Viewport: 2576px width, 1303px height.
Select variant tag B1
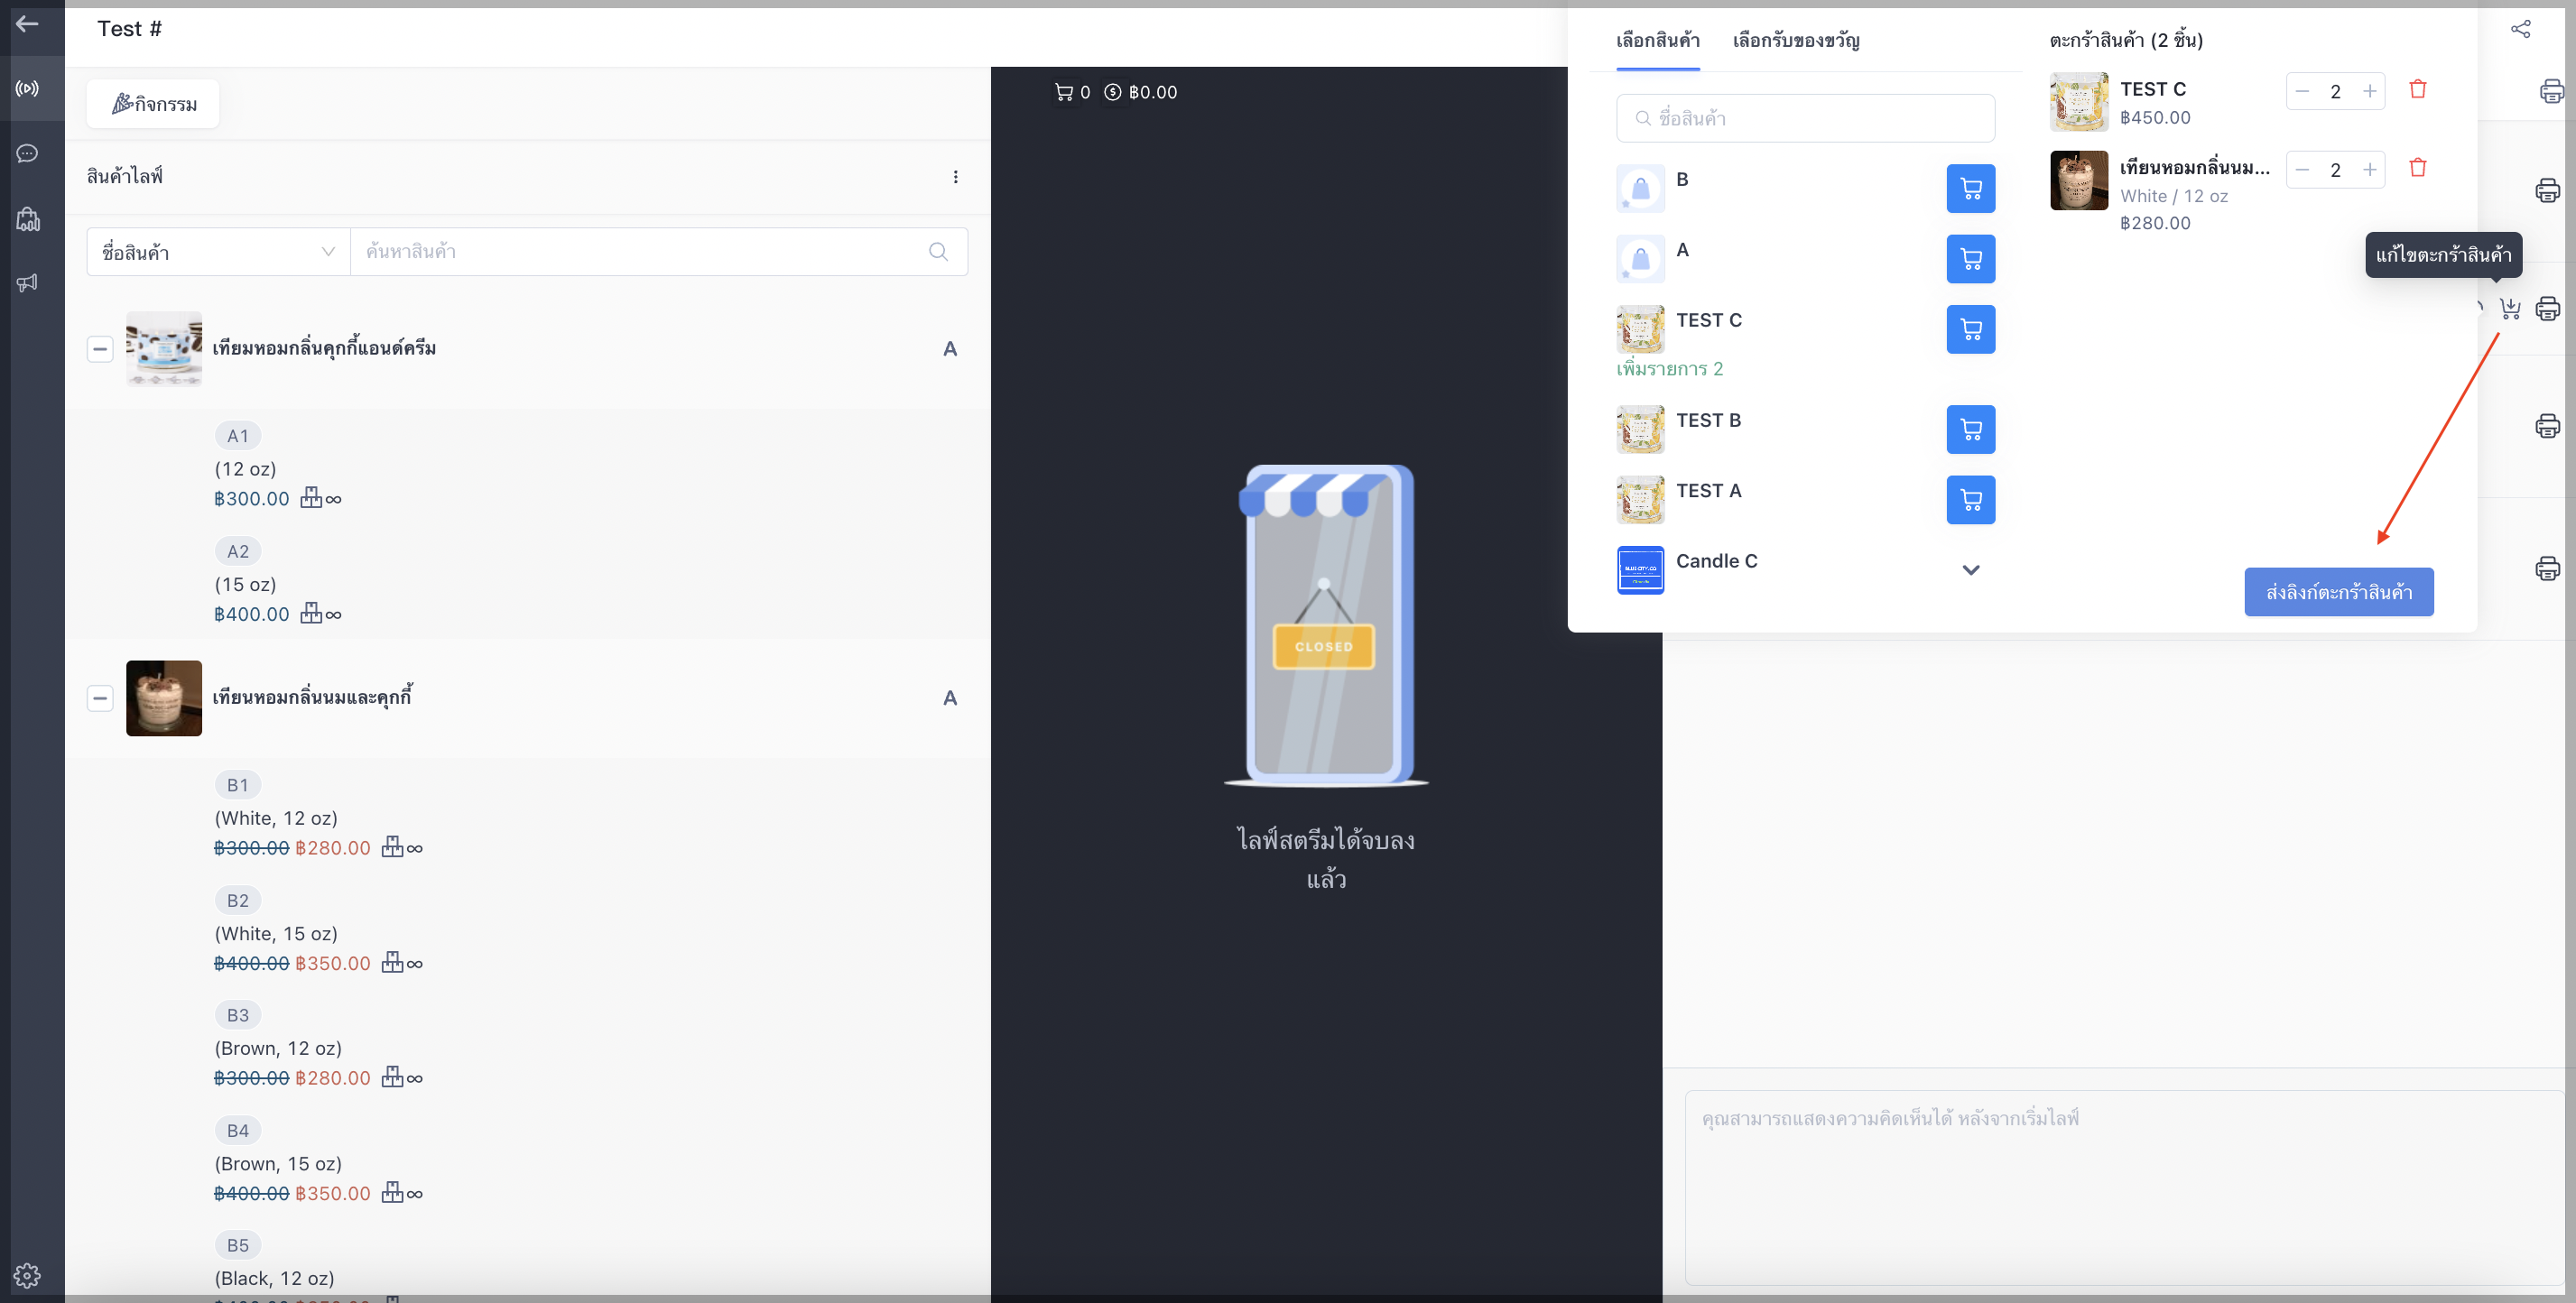point(238,785)
